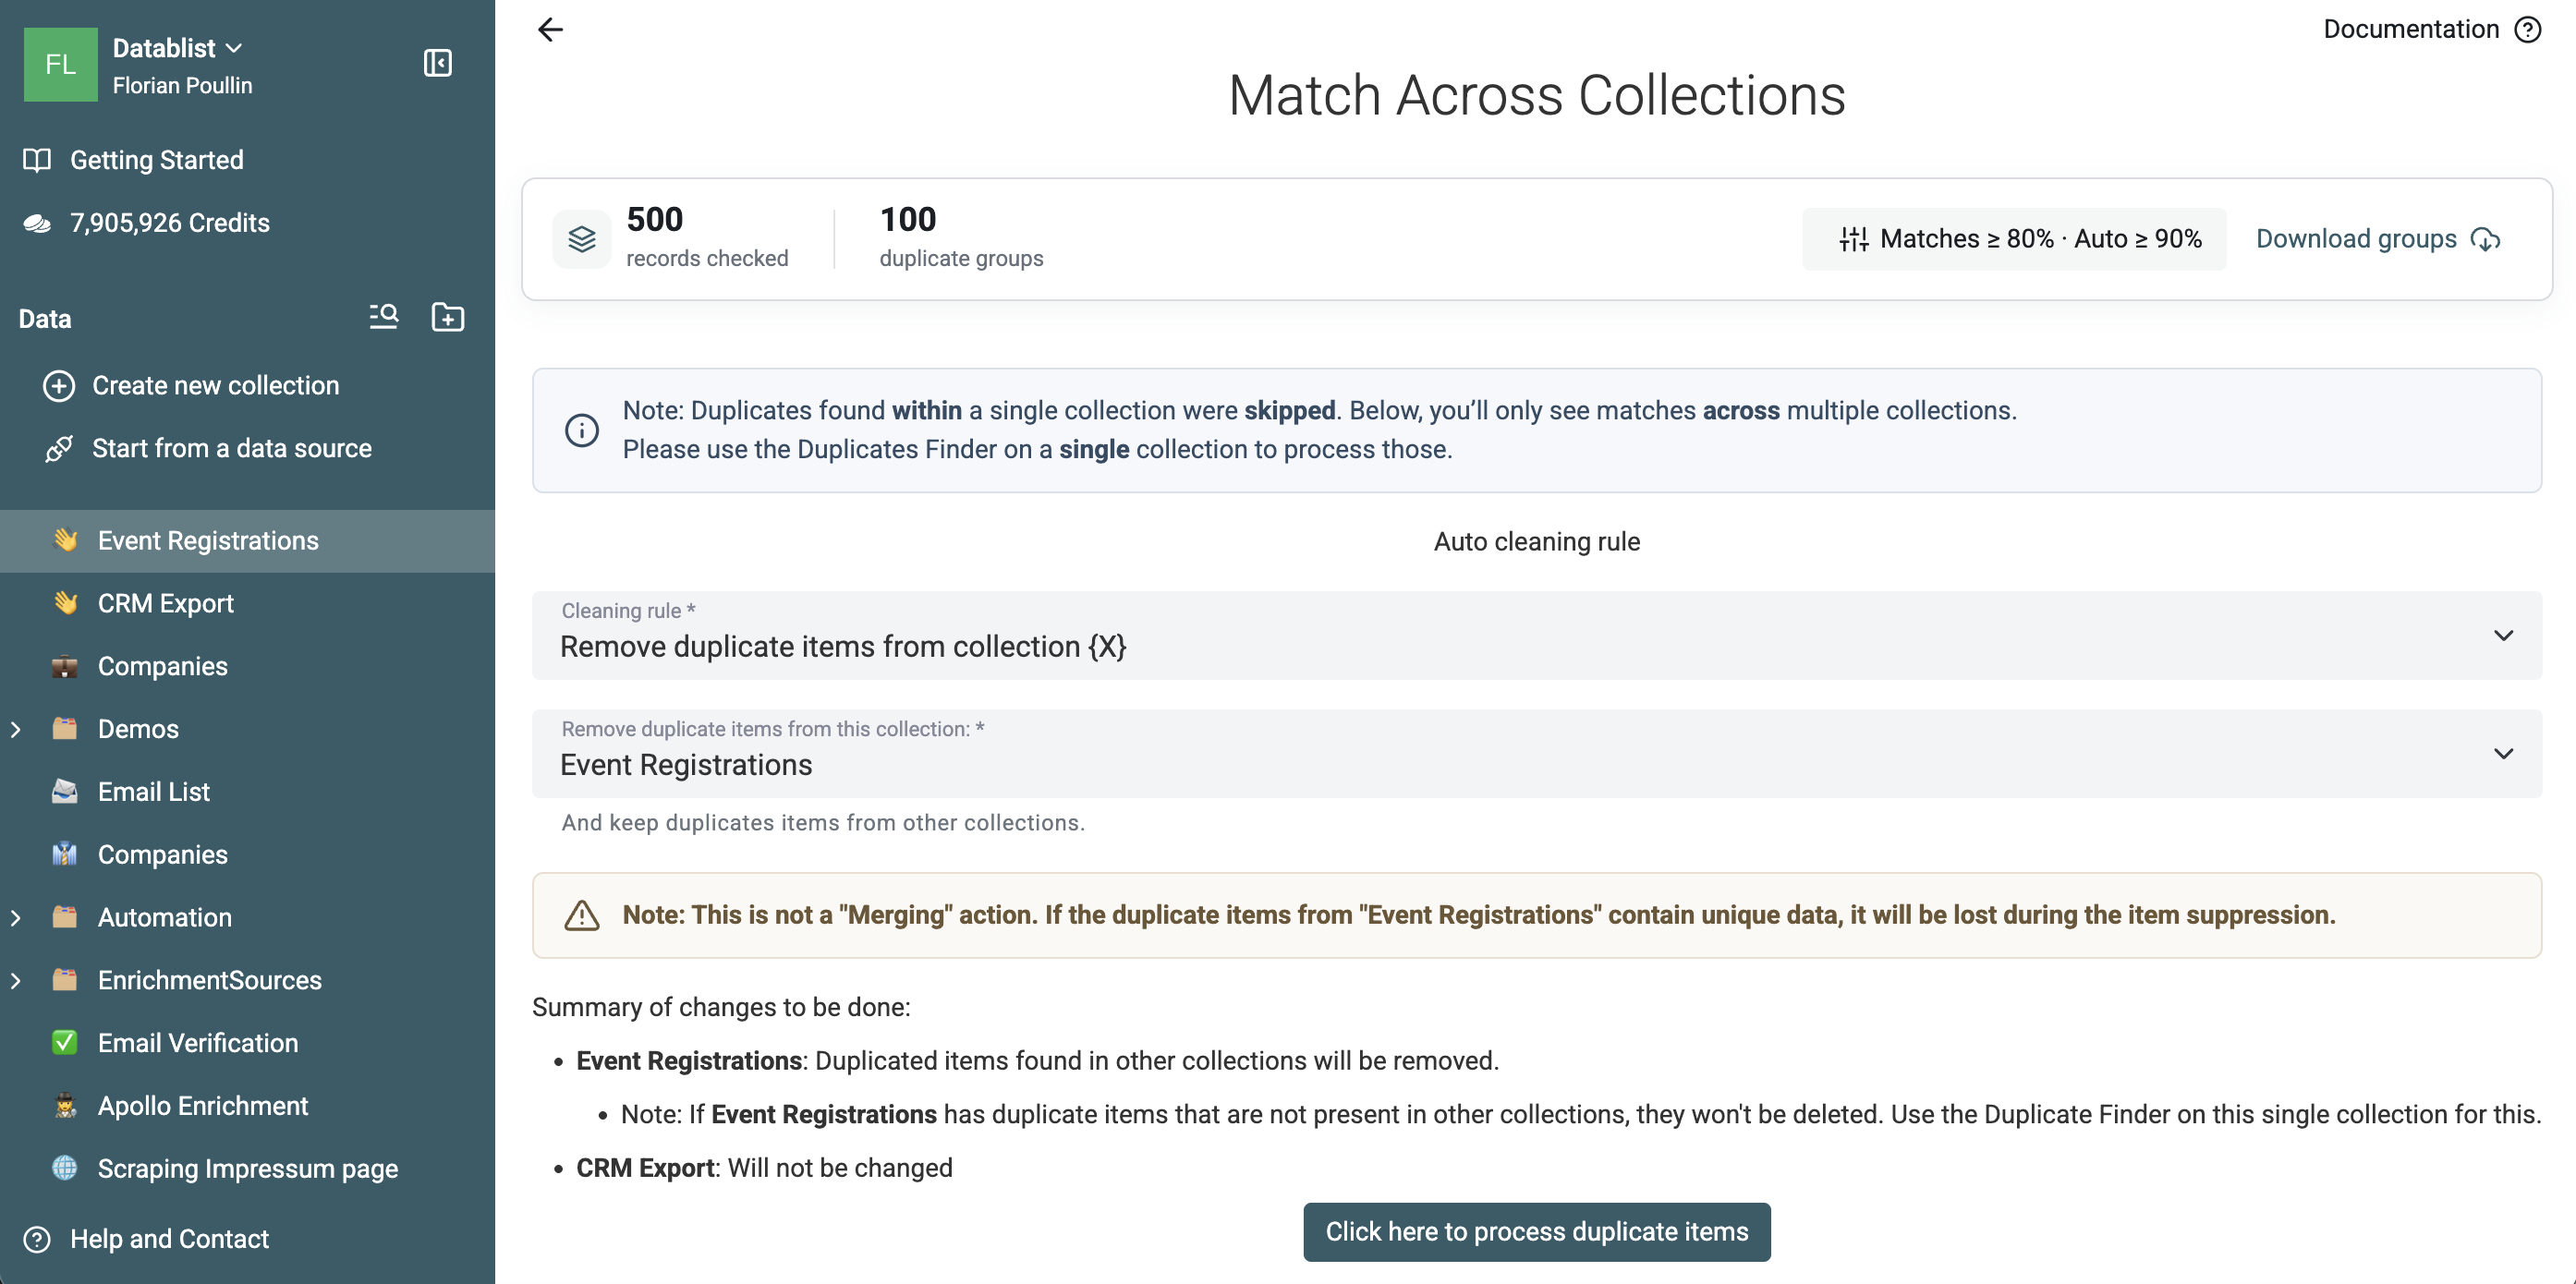Open the Datablist workspace menu
This screenshot has height=1284, width=2576.
[178, 48]
